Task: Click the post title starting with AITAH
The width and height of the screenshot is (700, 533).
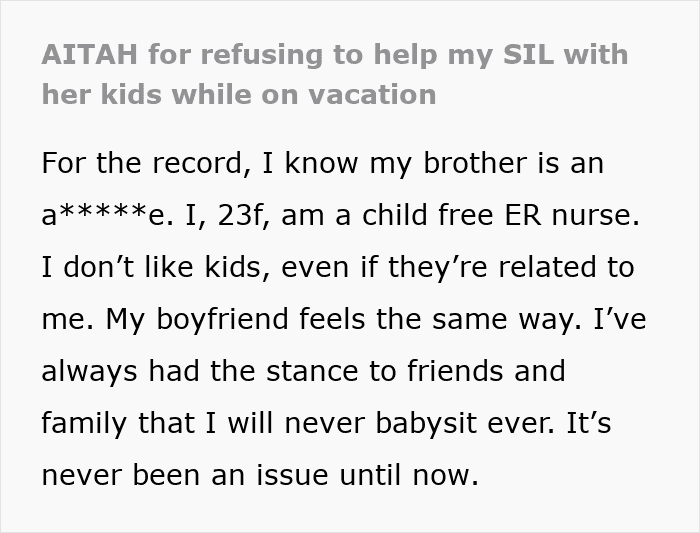Action: click(335, 74)
